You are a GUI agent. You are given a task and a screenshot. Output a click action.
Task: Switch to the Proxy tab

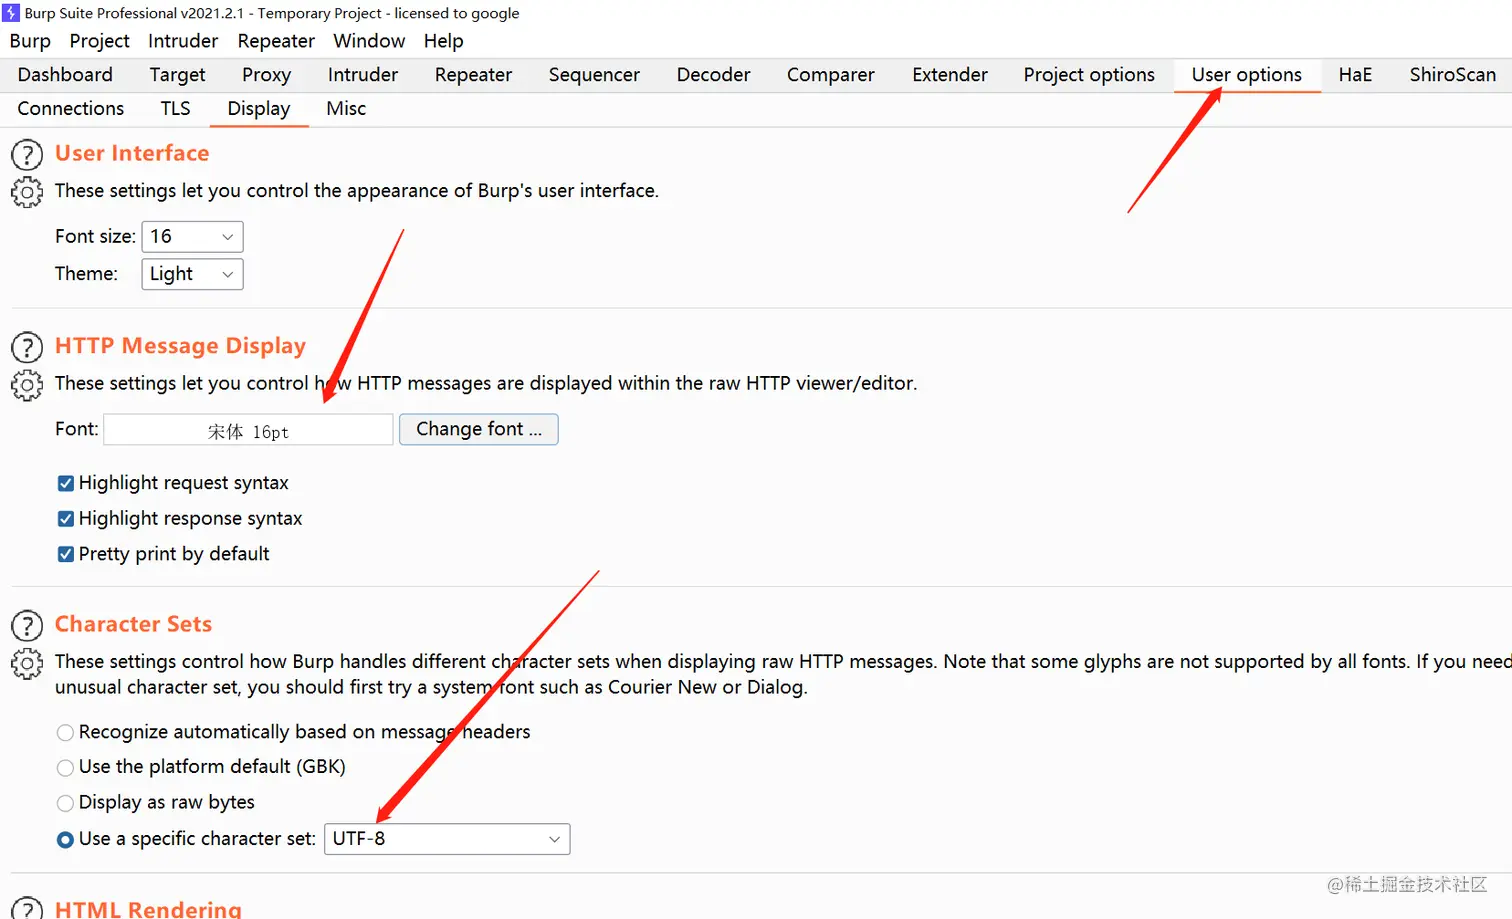click(x=266, y=75)
